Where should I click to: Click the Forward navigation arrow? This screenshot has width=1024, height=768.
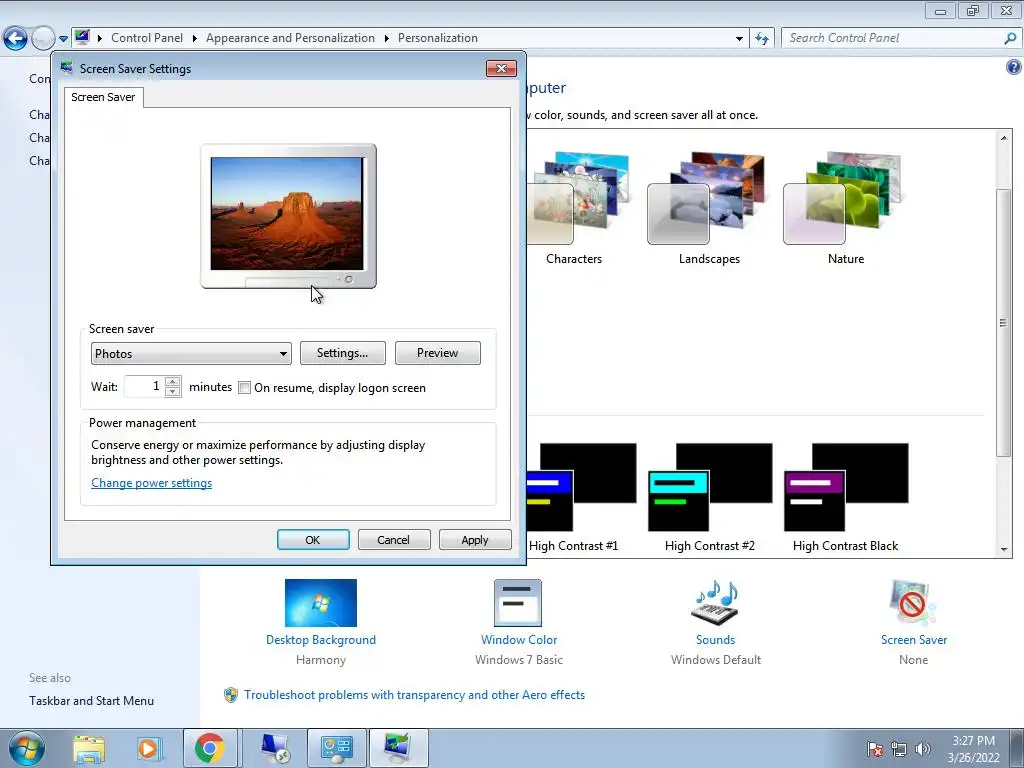43,39
